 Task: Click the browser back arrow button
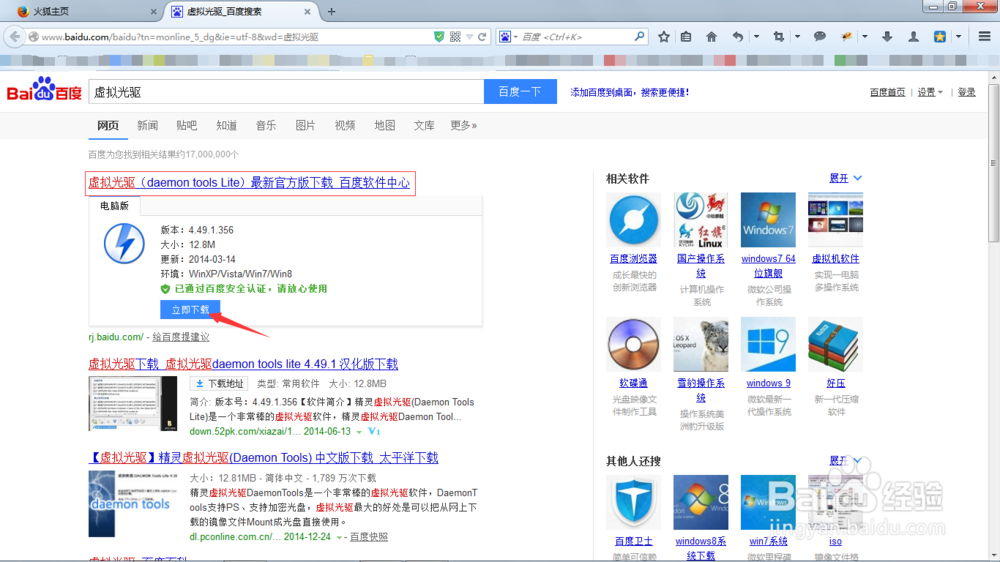pyautogui.click(x=14, y=37)
